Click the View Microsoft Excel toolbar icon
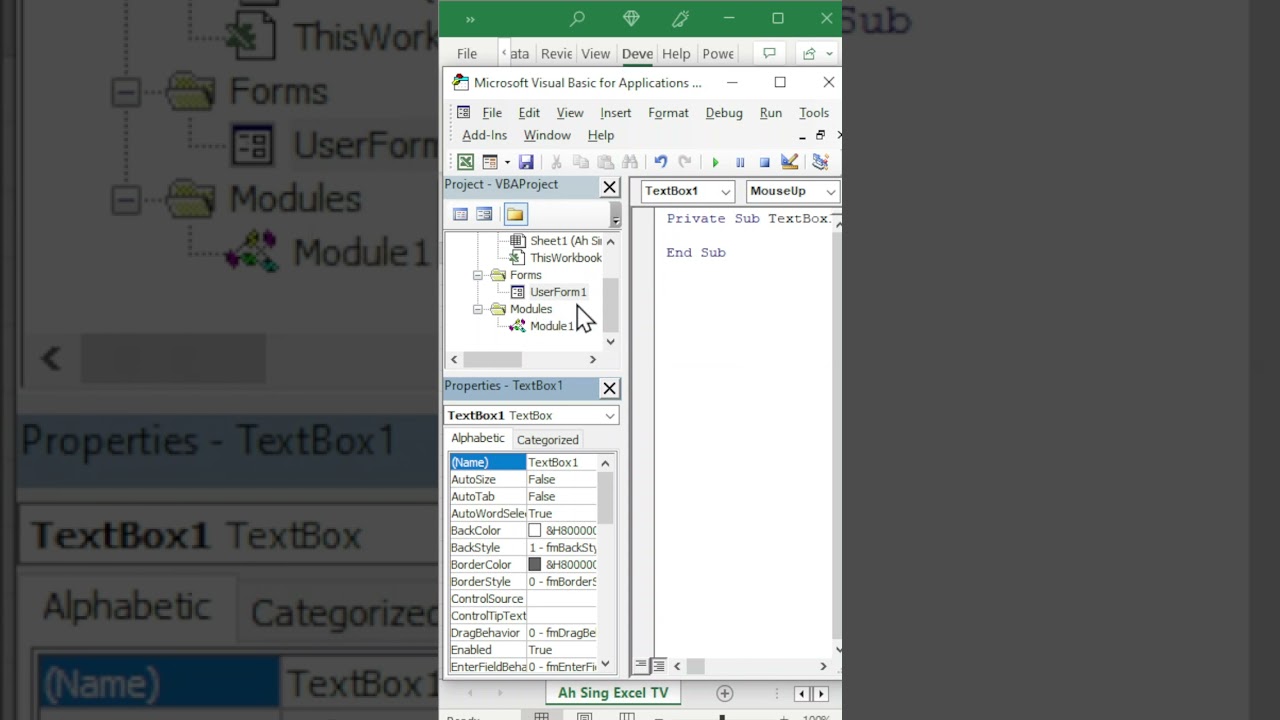The height and width of the screenshot is (720, 1280). point(466,162)
